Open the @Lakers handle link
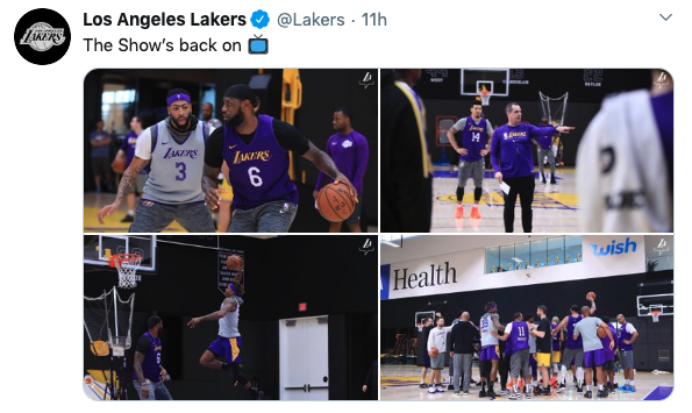 click(x=311, y=20)
